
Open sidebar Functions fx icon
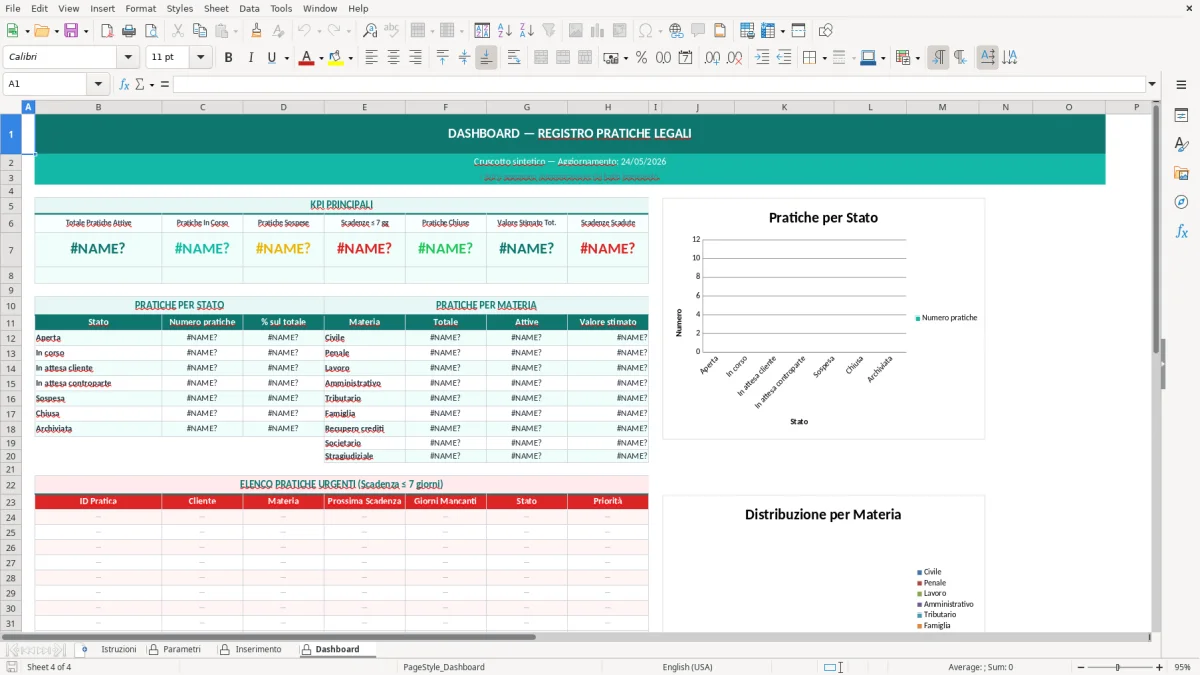[x=1181, y=231]
